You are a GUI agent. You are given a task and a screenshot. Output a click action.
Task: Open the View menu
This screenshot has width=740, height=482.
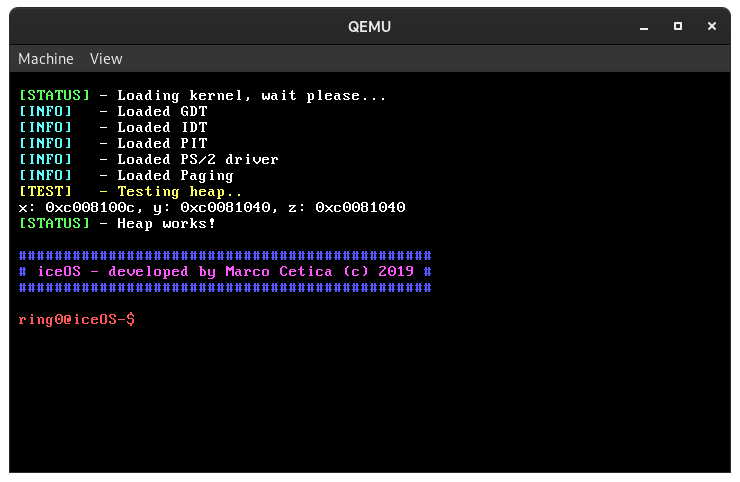(x=106, y=59)
